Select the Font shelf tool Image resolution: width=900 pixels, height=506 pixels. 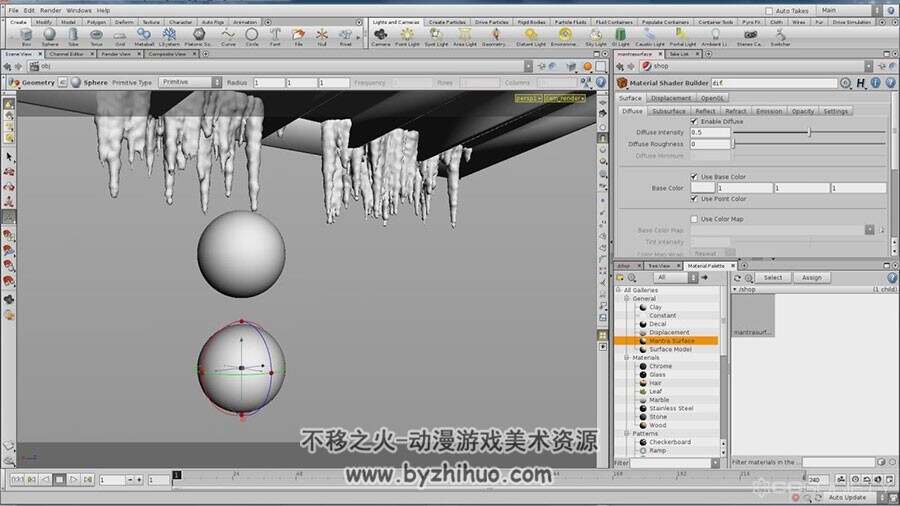(275, 37)
